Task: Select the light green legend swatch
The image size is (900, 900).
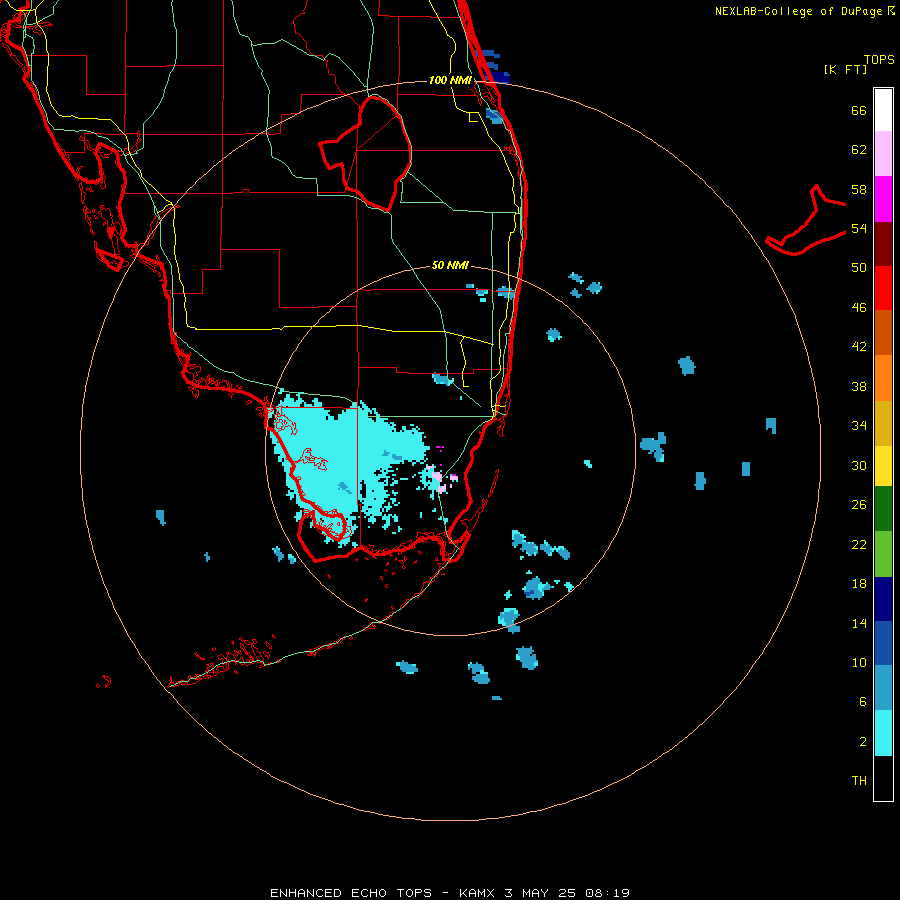Action: tap(883, 554)
